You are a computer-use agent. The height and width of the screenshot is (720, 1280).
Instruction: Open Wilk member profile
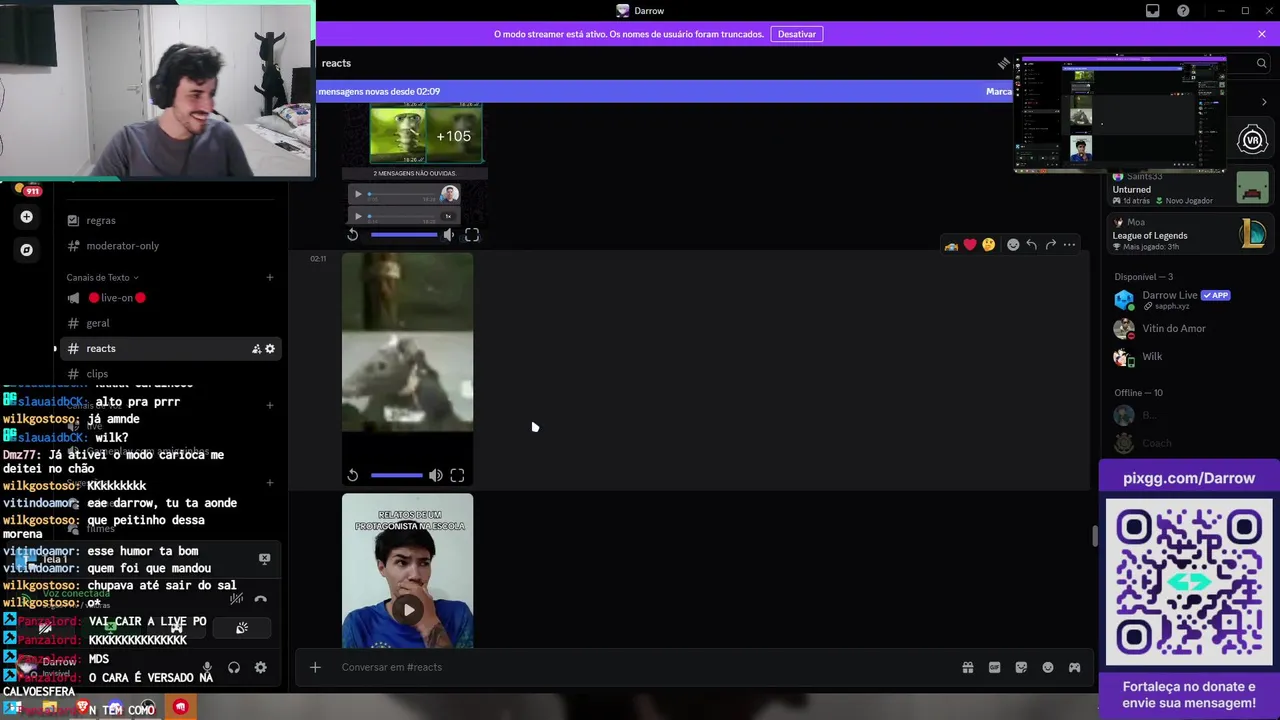[1190, 356]
